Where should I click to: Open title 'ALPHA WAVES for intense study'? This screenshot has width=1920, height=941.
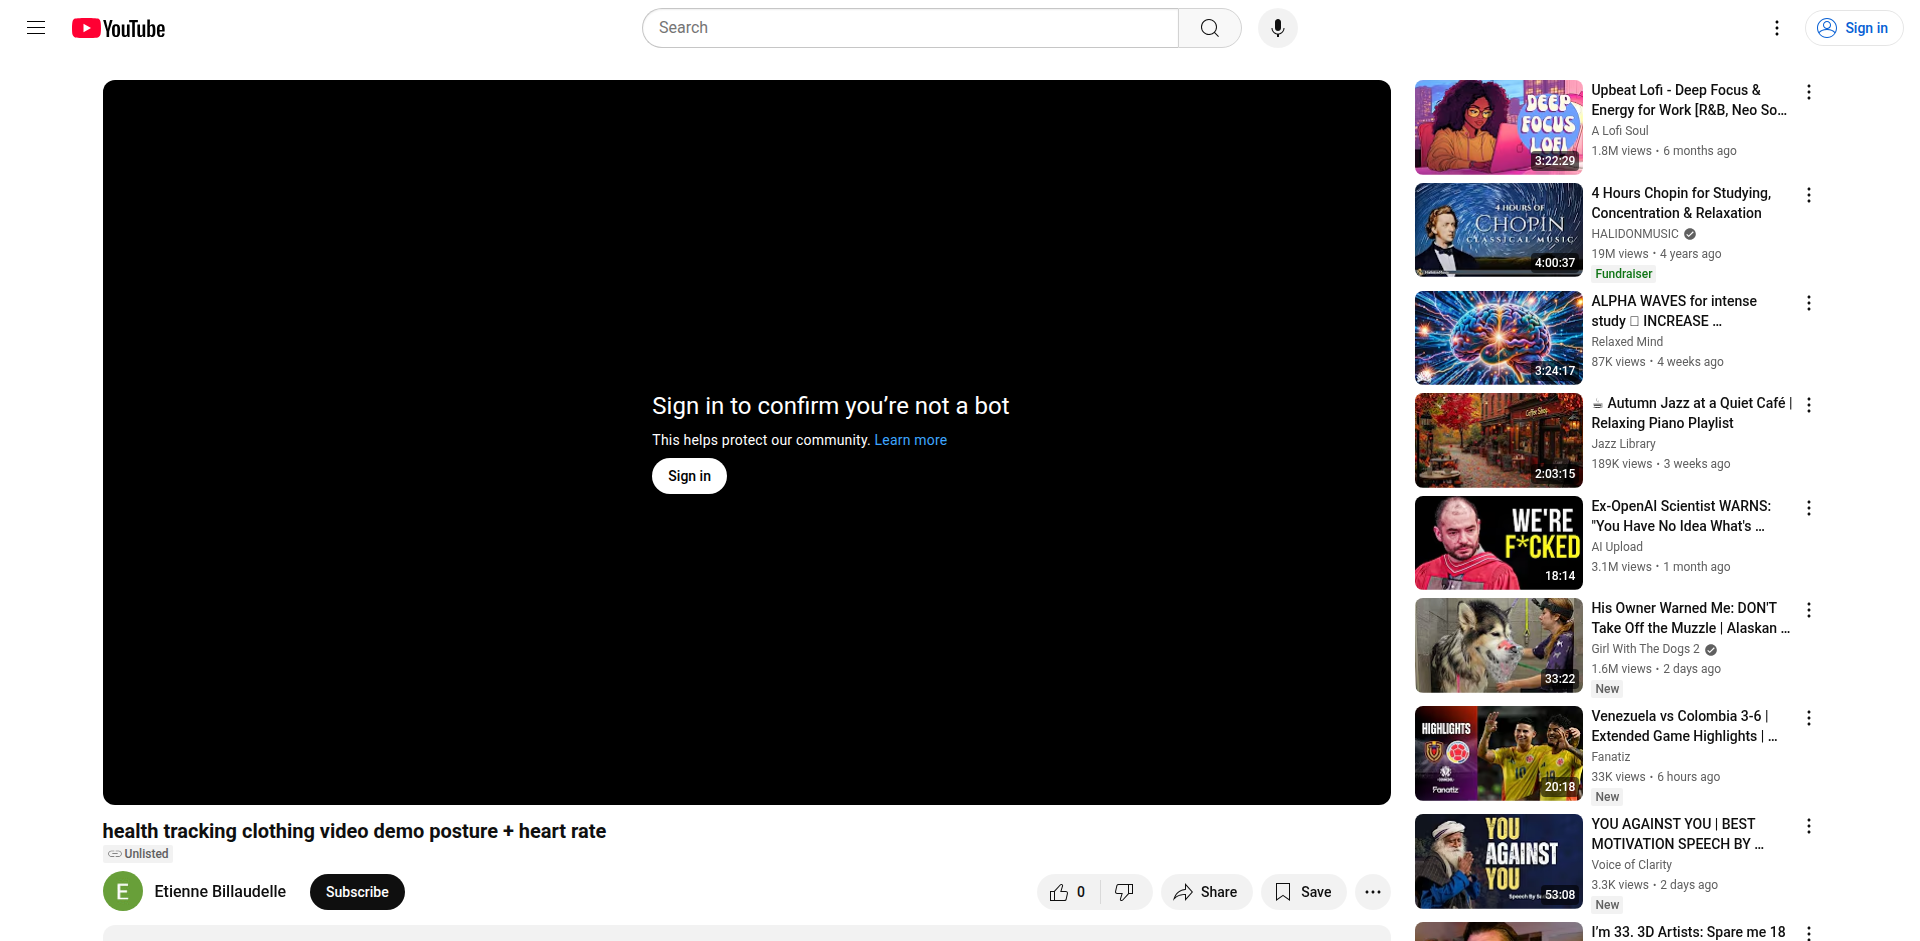[1674, 311]
